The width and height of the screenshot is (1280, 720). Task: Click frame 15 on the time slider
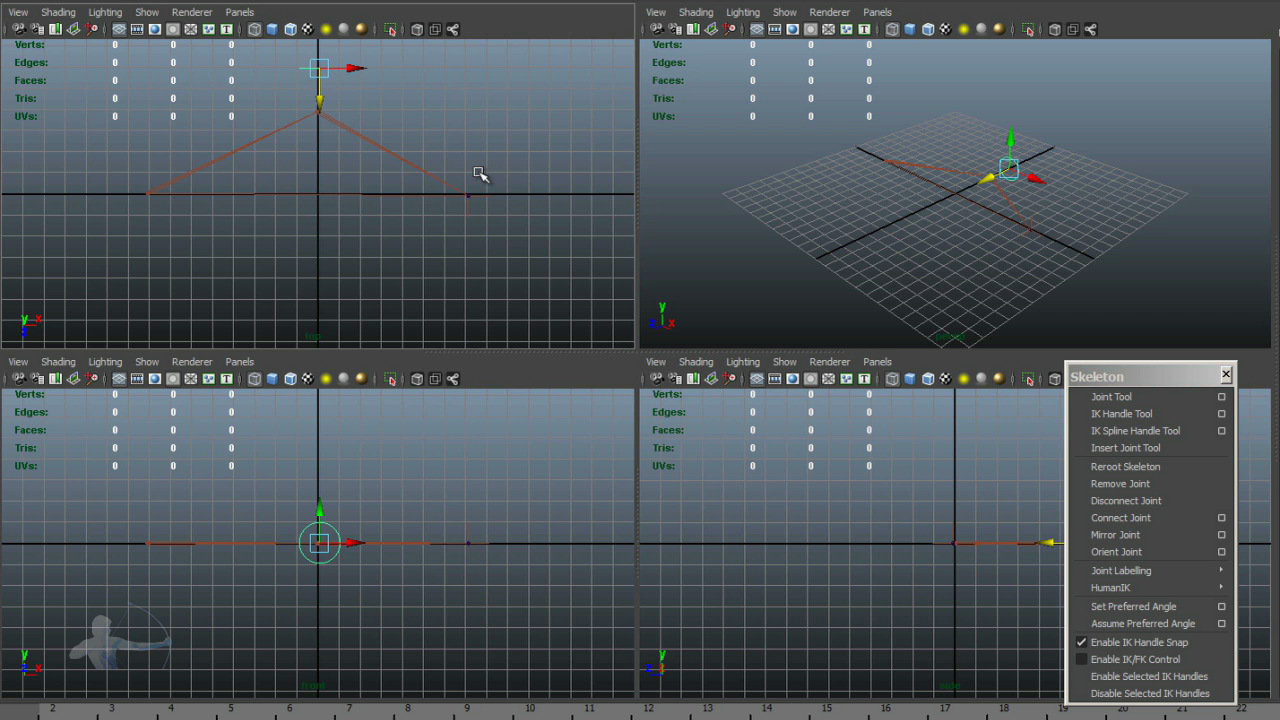827,708
